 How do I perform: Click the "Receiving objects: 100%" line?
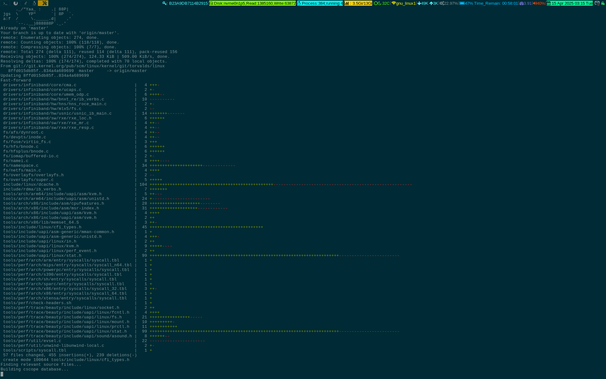[85, 56]
